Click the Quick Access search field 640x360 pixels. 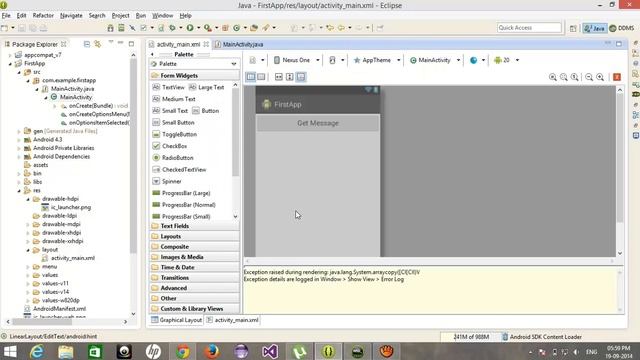click(x=529, y=28)
